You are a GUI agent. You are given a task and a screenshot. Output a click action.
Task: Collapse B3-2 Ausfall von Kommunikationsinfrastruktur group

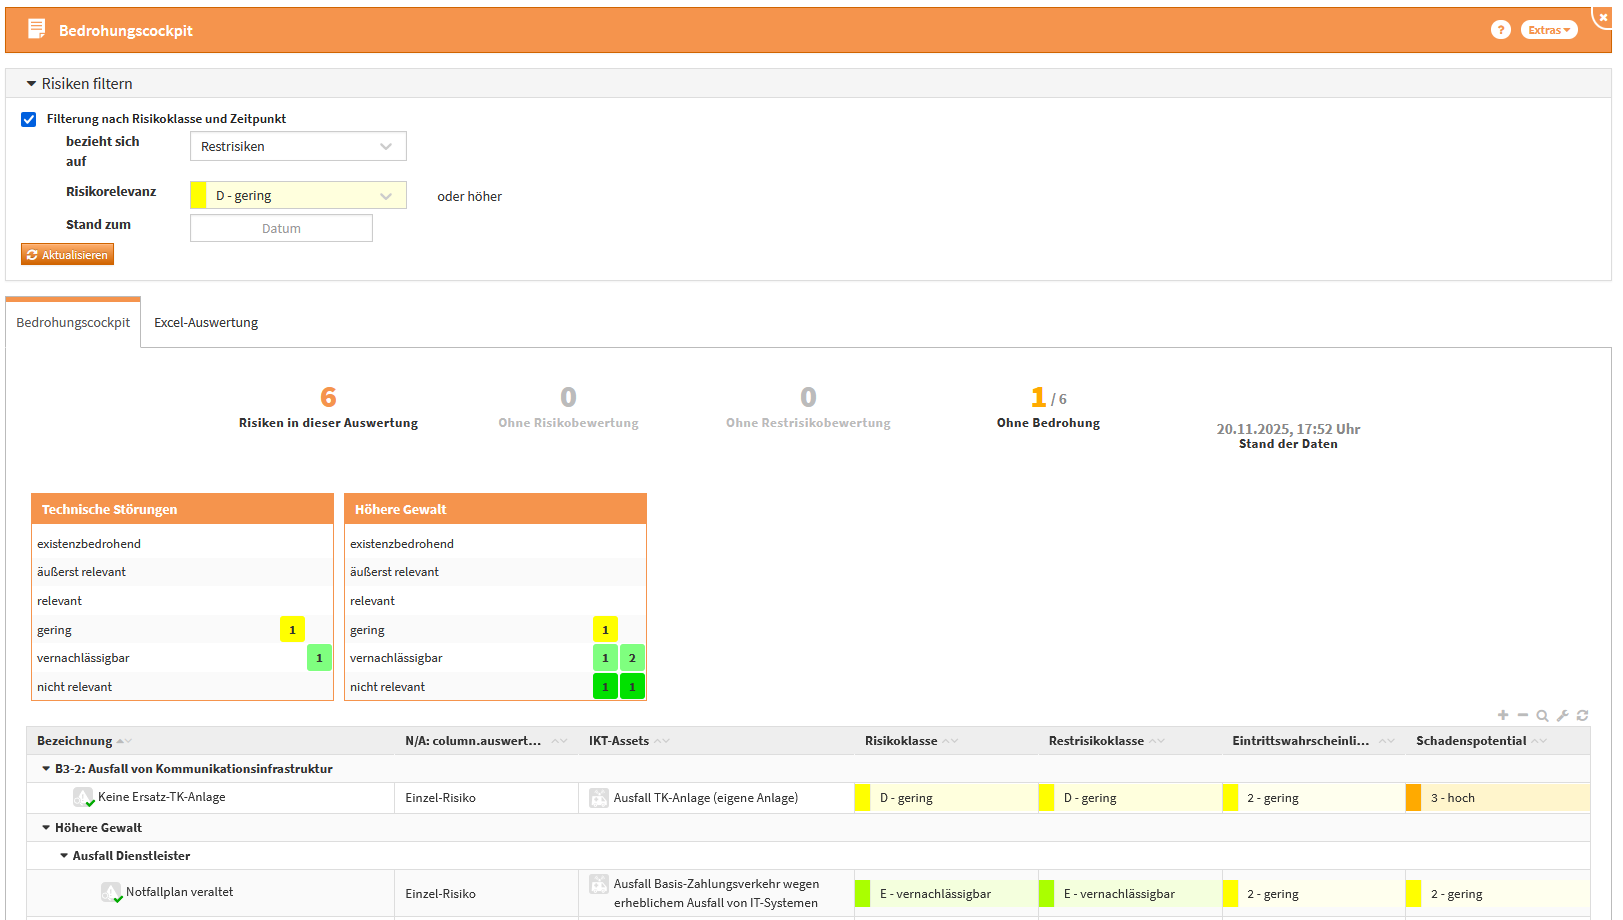(46, 769)
